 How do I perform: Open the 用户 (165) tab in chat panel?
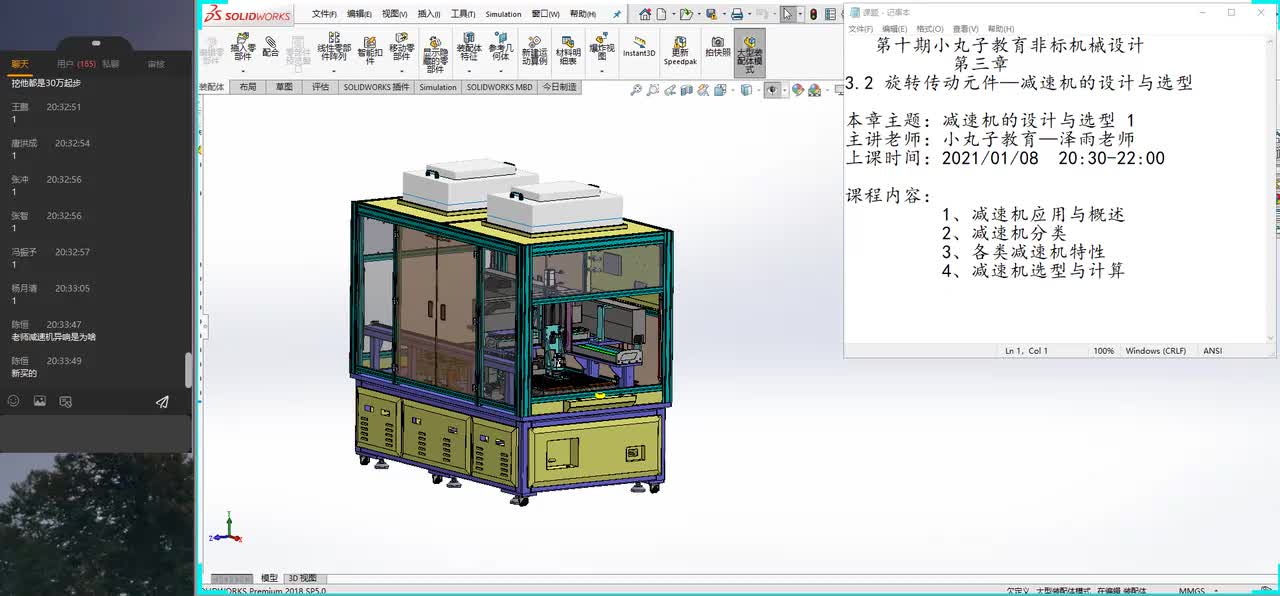(x=75, y=64)
